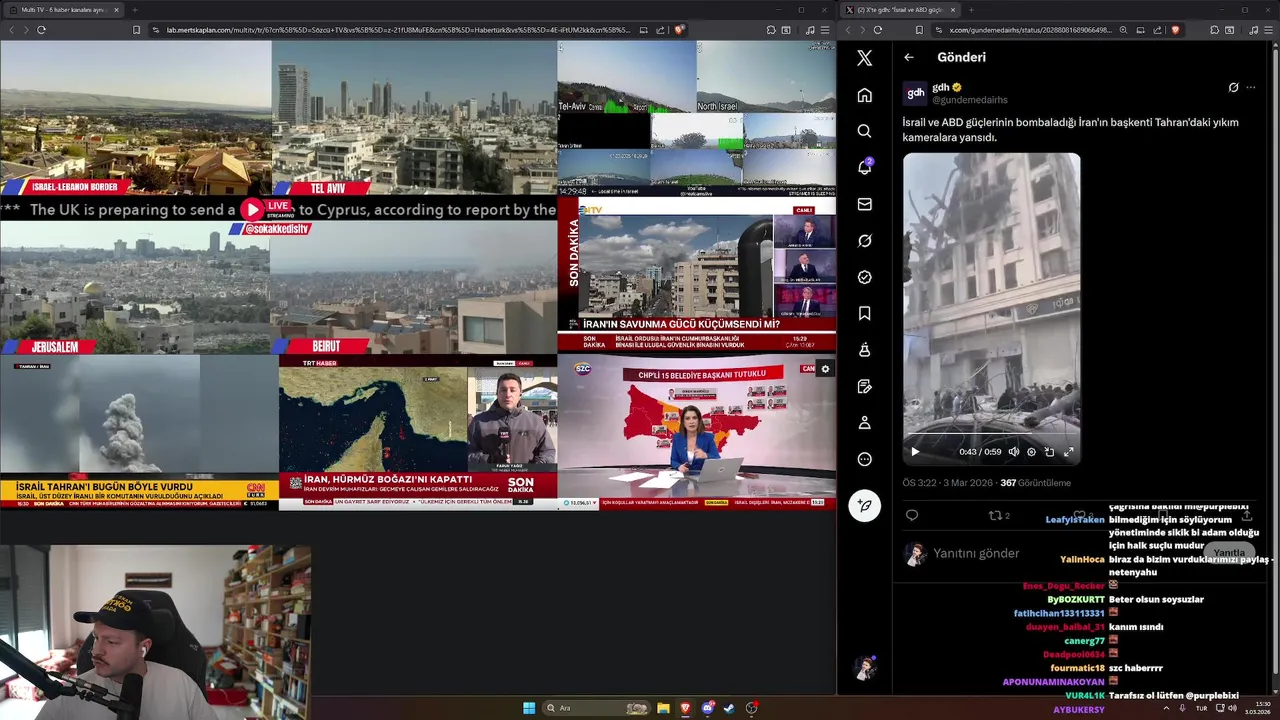1280x720 pixels.
Task: Toggle picture-in-picture on X video
Action: click(x=1049, y=452)
